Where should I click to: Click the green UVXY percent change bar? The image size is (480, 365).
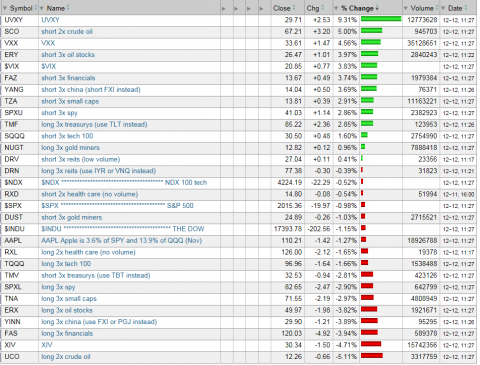coord(381,19)
